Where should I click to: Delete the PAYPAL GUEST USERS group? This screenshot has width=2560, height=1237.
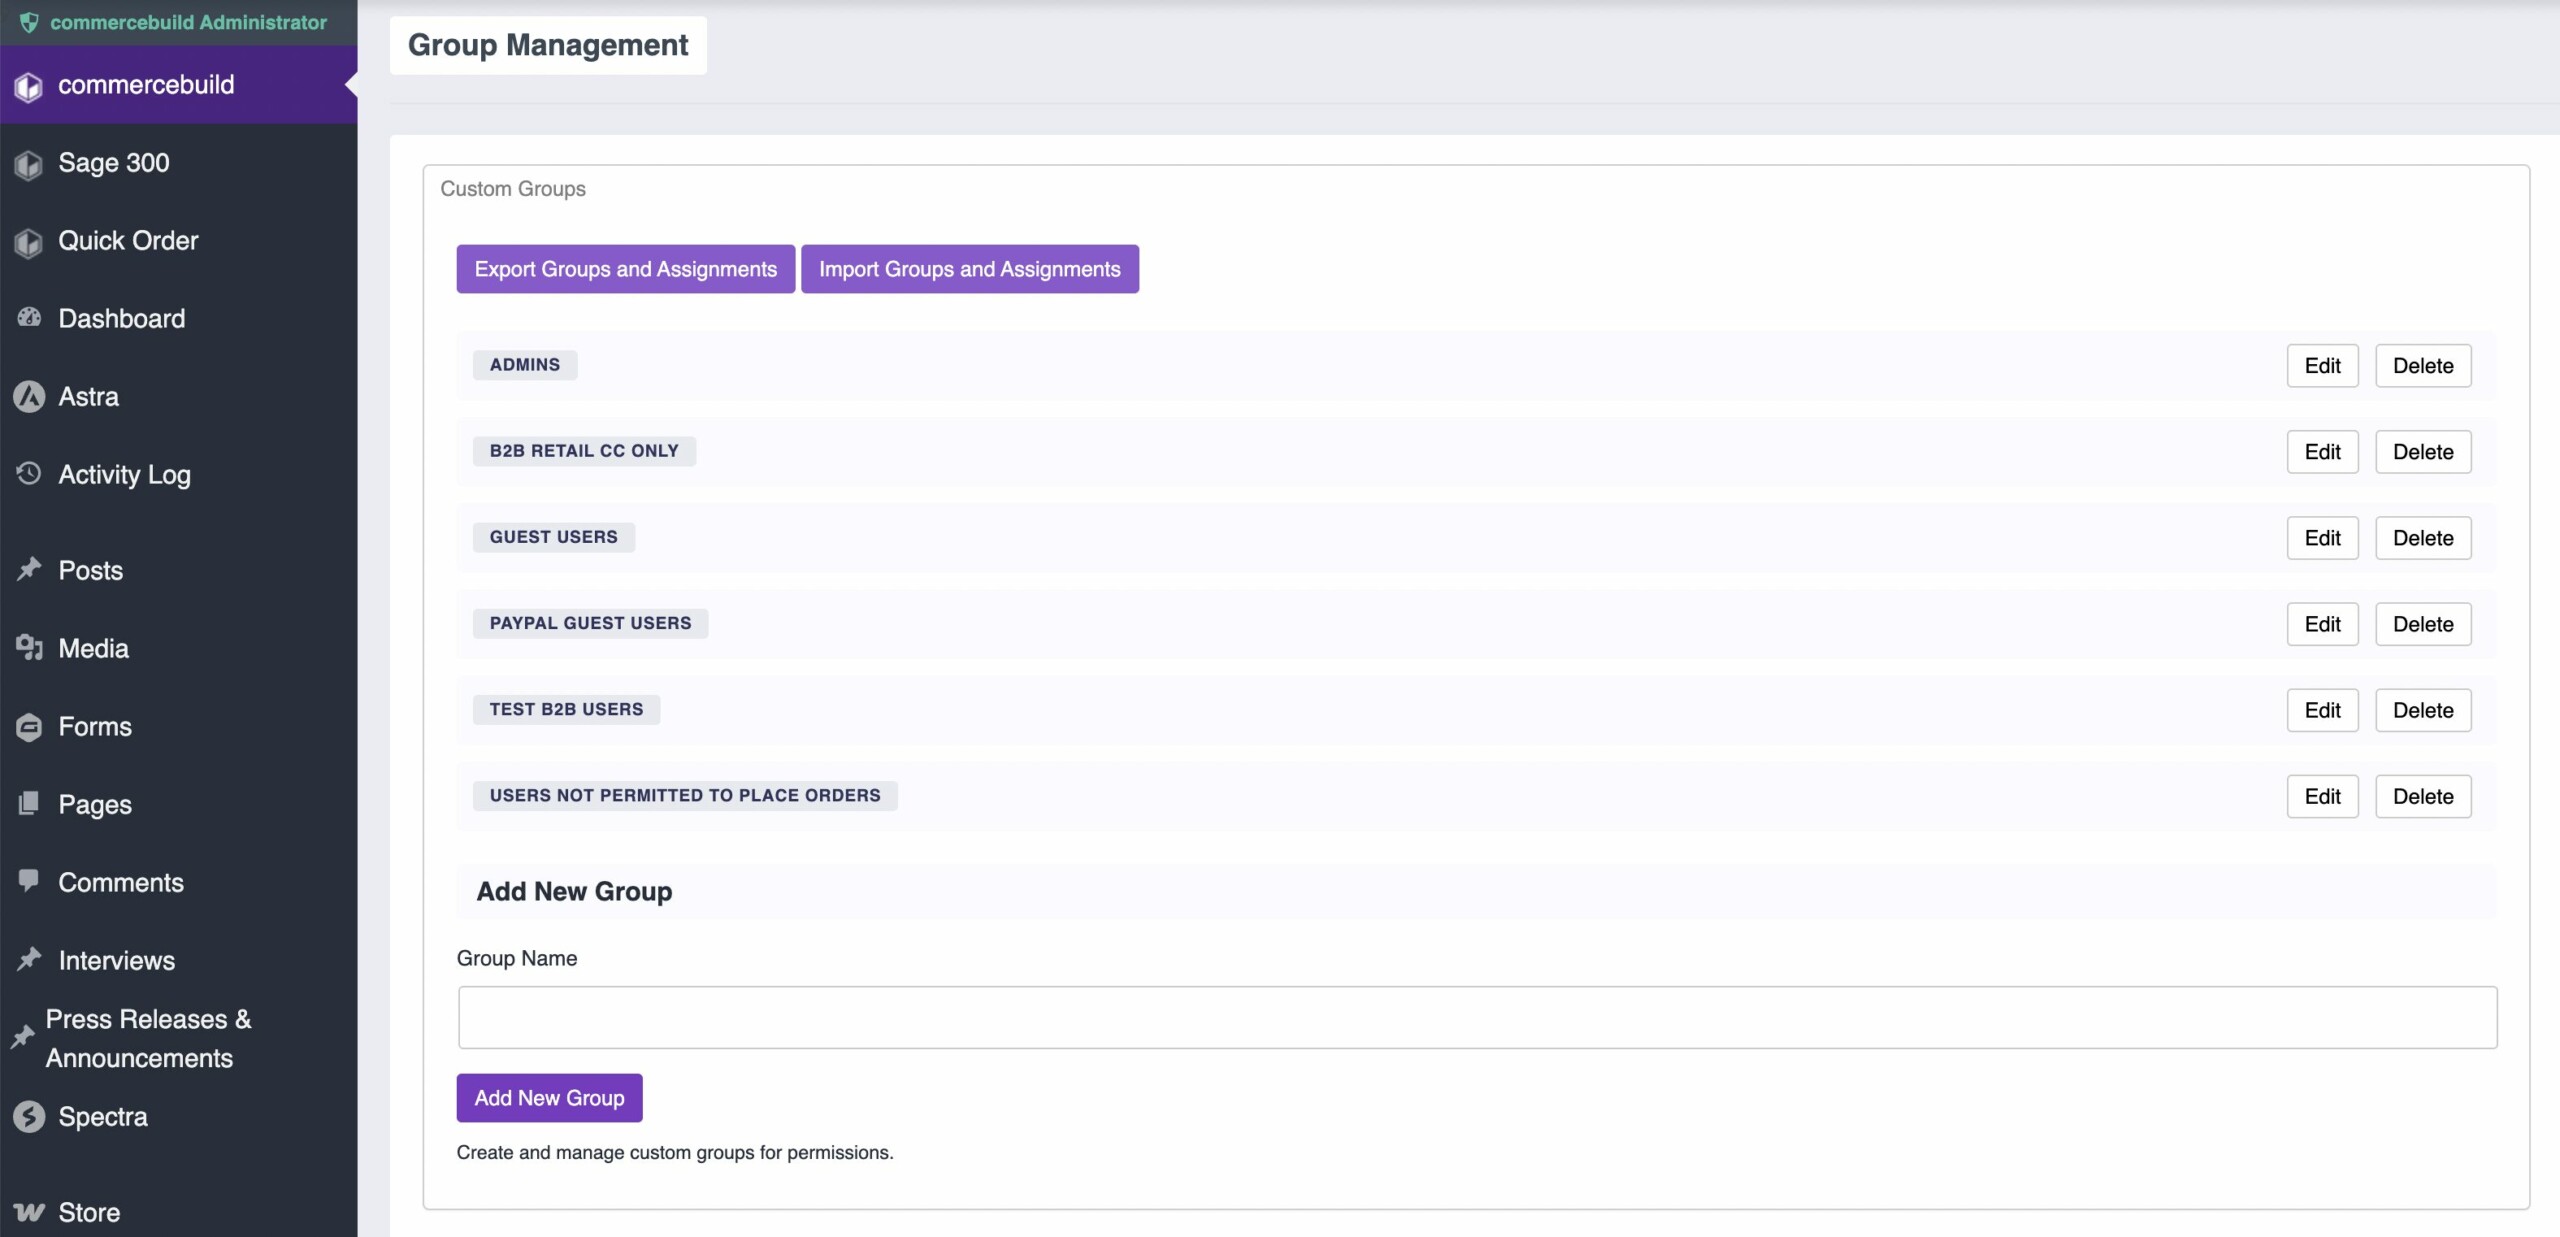pyautogui.click(x=2422, y=624)
